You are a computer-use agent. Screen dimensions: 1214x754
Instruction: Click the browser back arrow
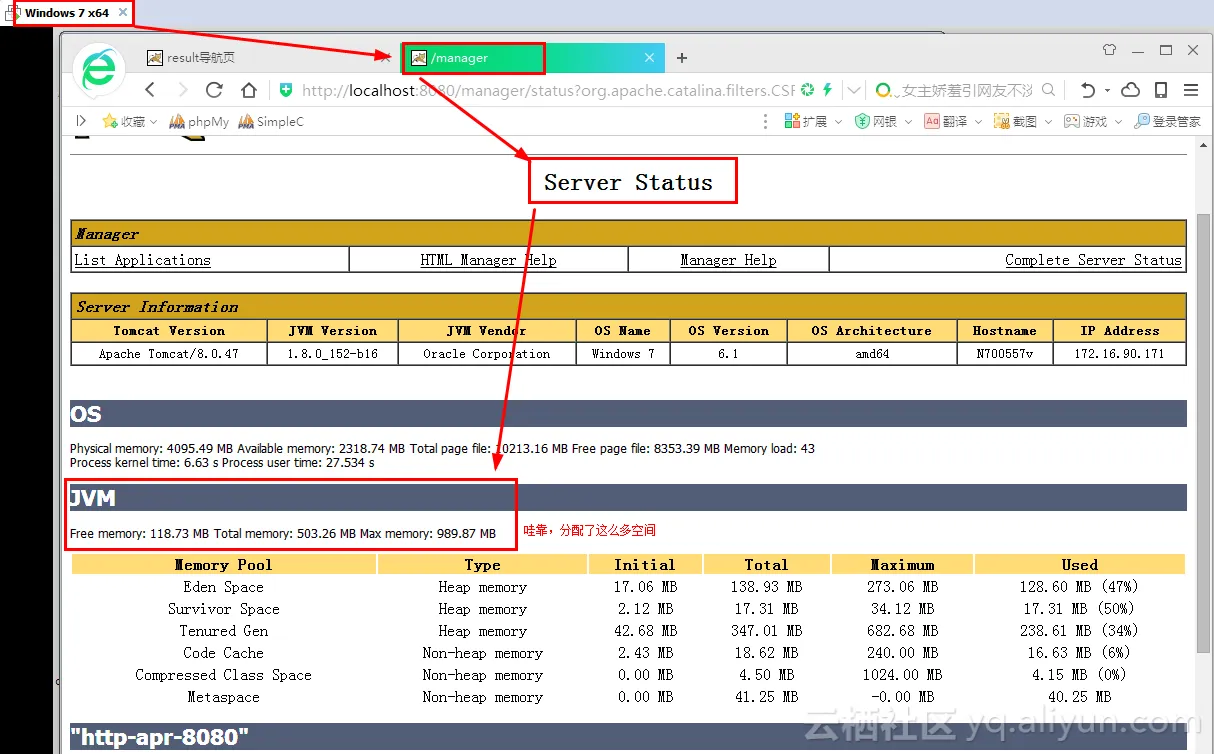point(150,90)
